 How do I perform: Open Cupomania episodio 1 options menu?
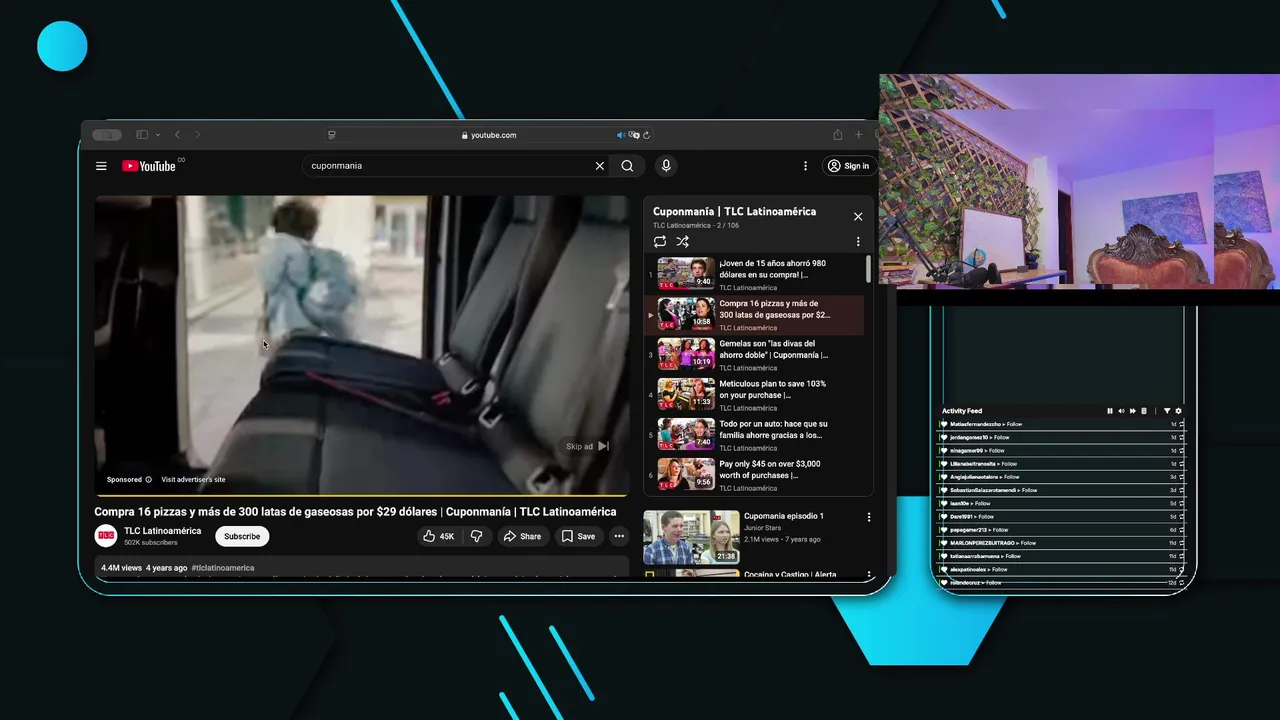[x=868, y=517]
